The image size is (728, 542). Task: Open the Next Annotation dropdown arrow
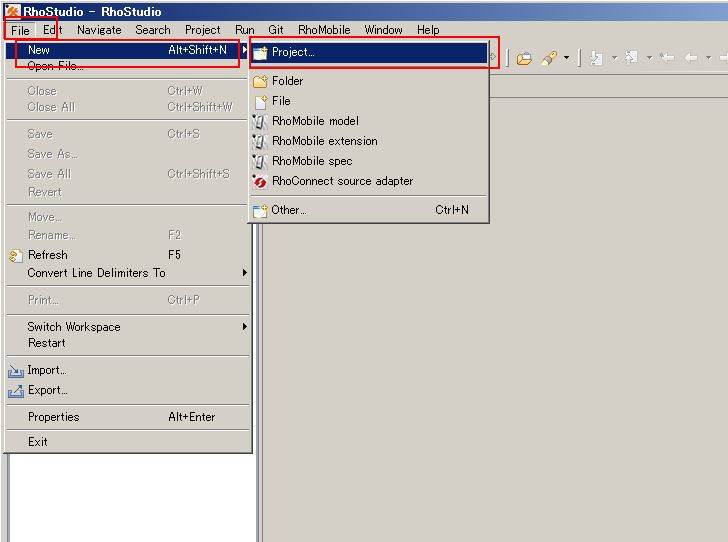point(614,58)
